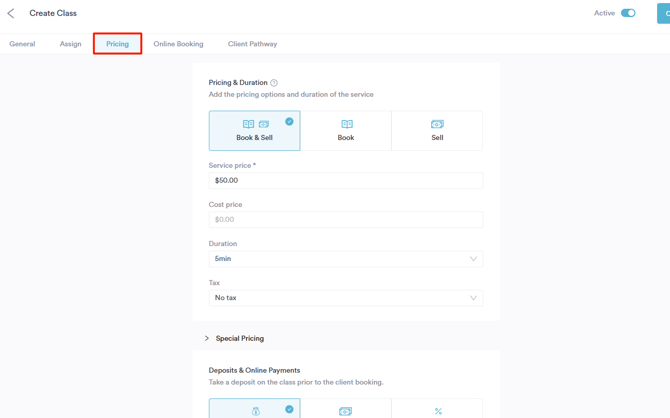Open the Tax dropdown showing No tax

346,298
